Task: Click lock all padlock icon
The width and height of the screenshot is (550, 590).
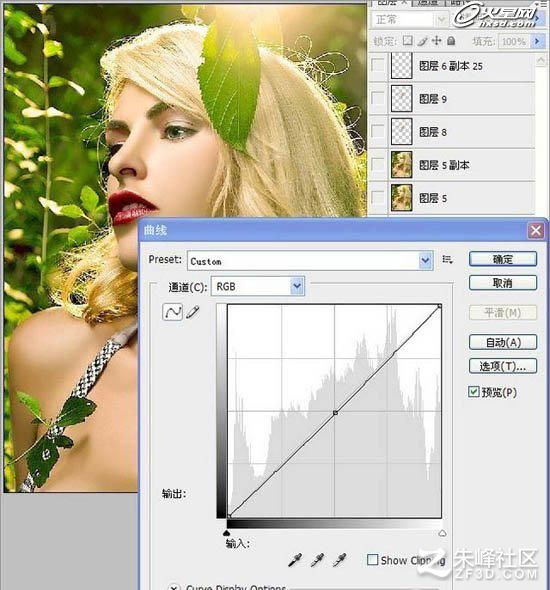Action: (451, 40)
